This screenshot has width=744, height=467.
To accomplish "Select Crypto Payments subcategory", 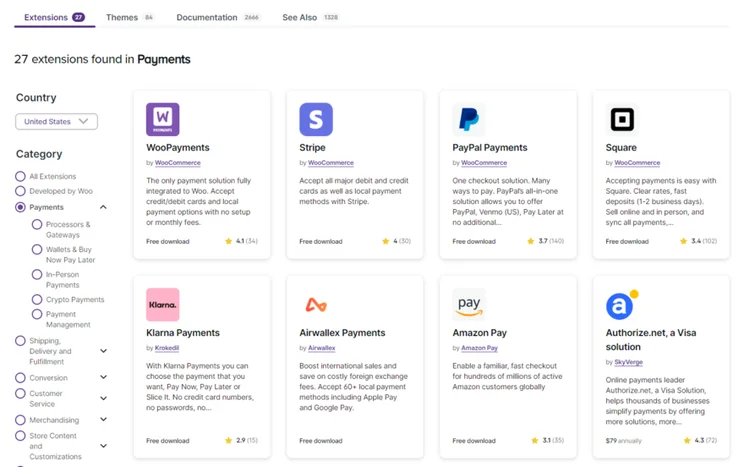I will tap(37, 300).
